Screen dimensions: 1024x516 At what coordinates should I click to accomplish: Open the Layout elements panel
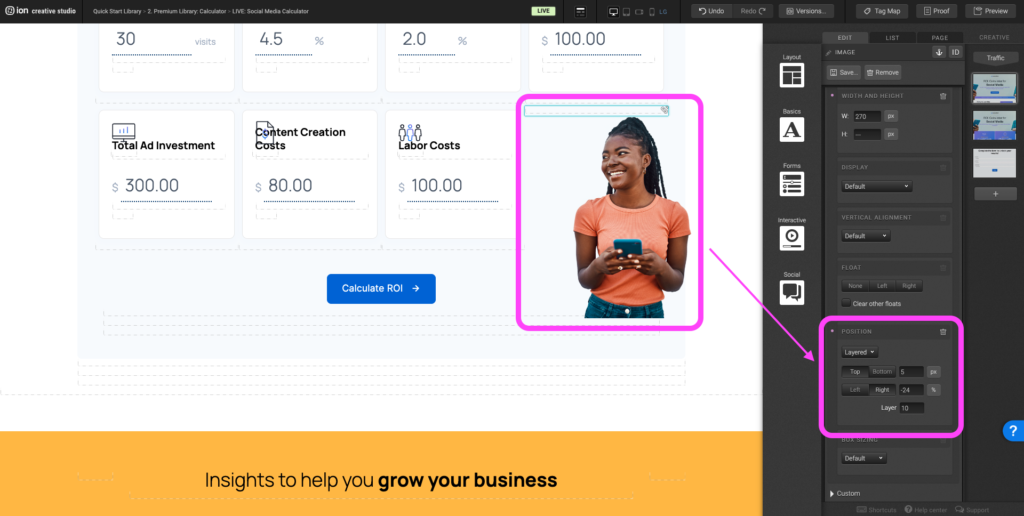[792, 71]
